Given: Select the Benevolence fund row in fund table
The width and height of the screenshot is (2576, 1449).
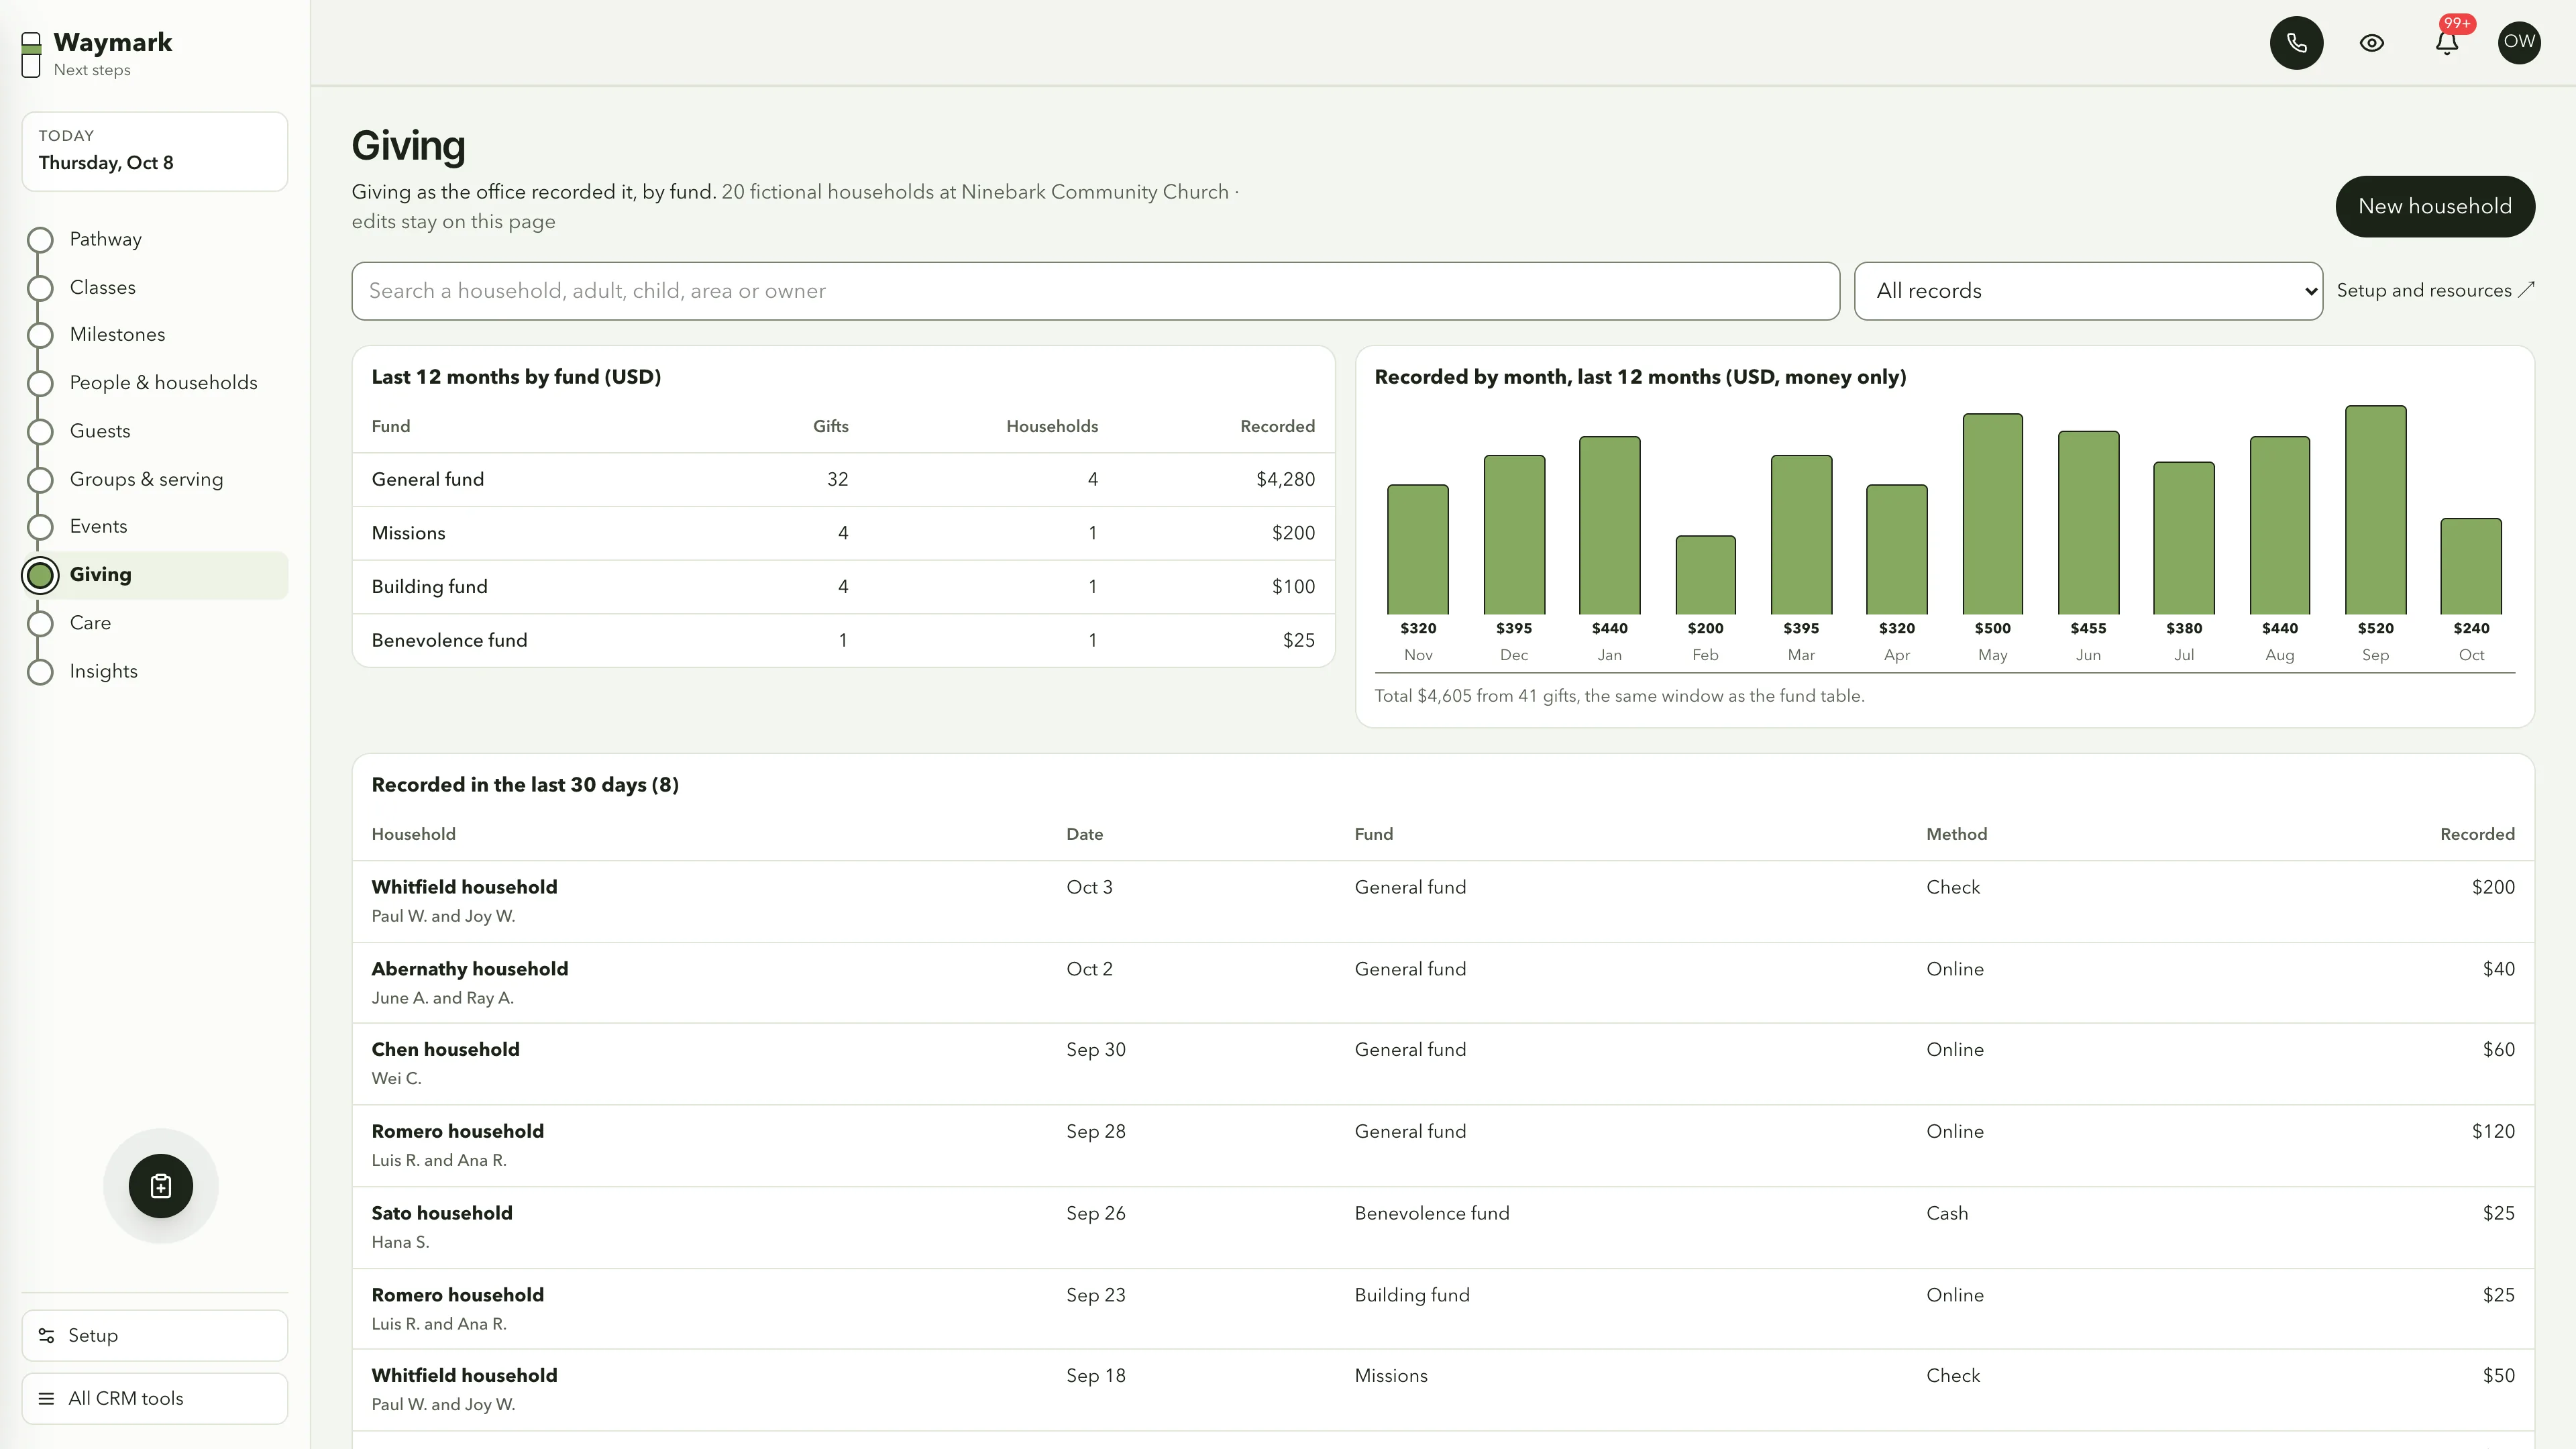Looking at the screenshot, I should click(843, 640).
